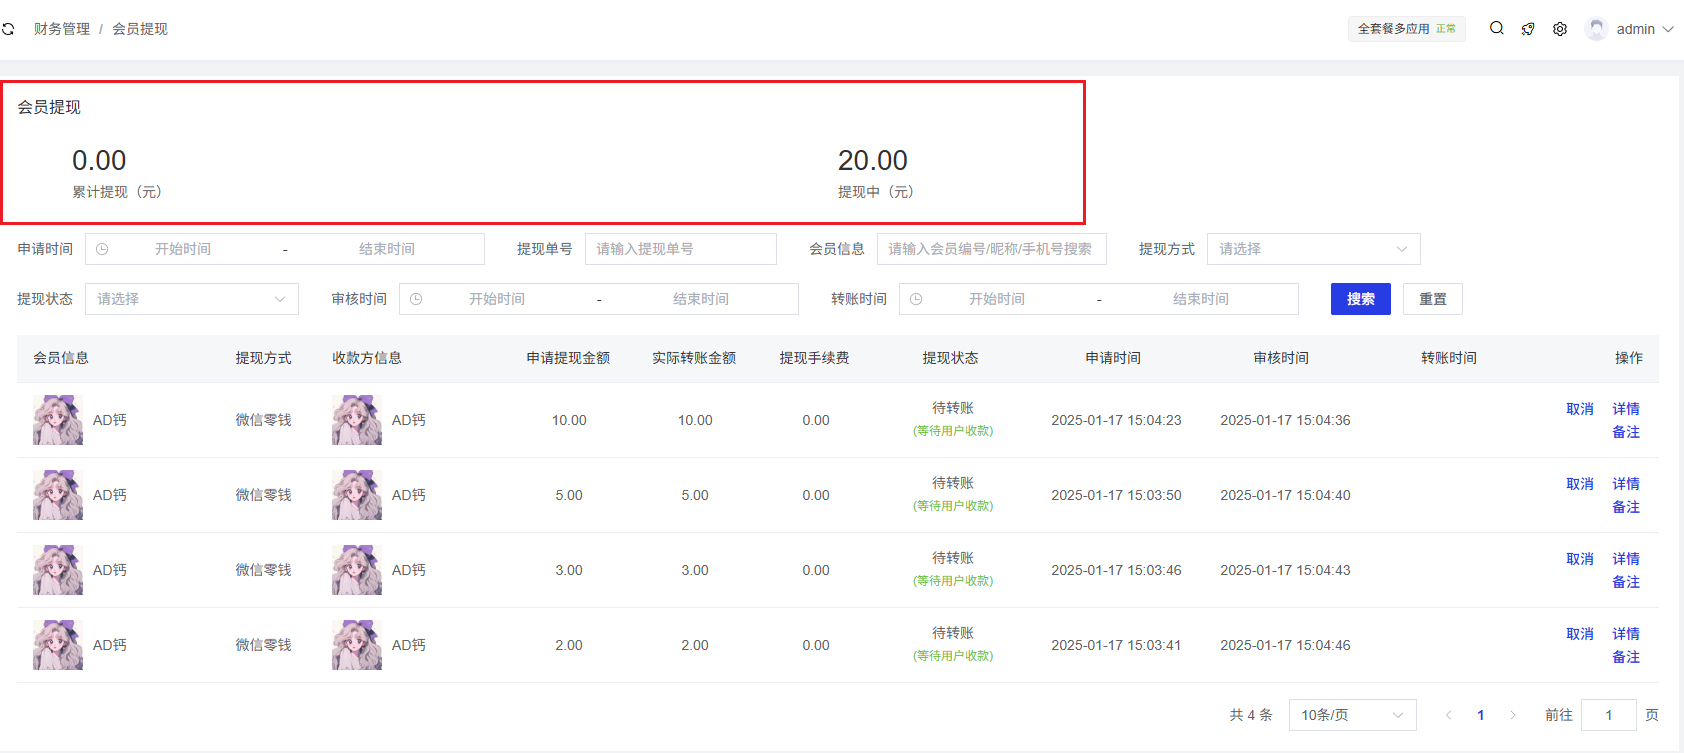Open the settings gear icon
1684x753 pixels.
pos(1560,29)
